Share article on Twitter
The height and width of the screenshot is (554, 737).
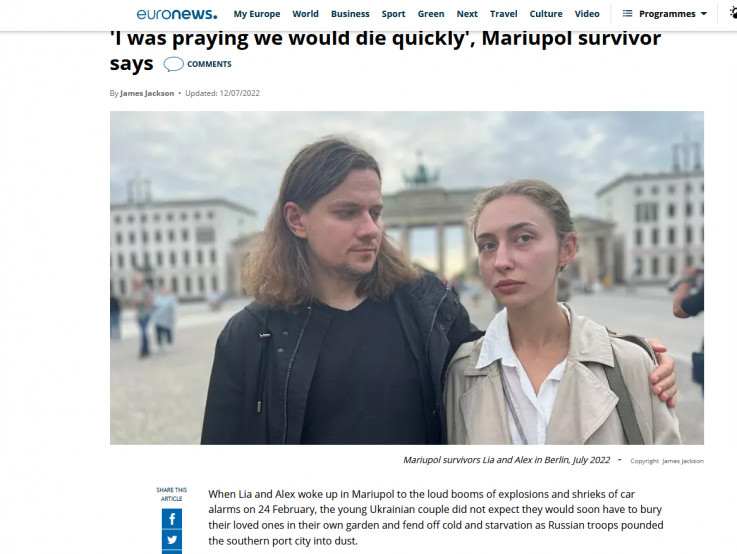[172, 539]
